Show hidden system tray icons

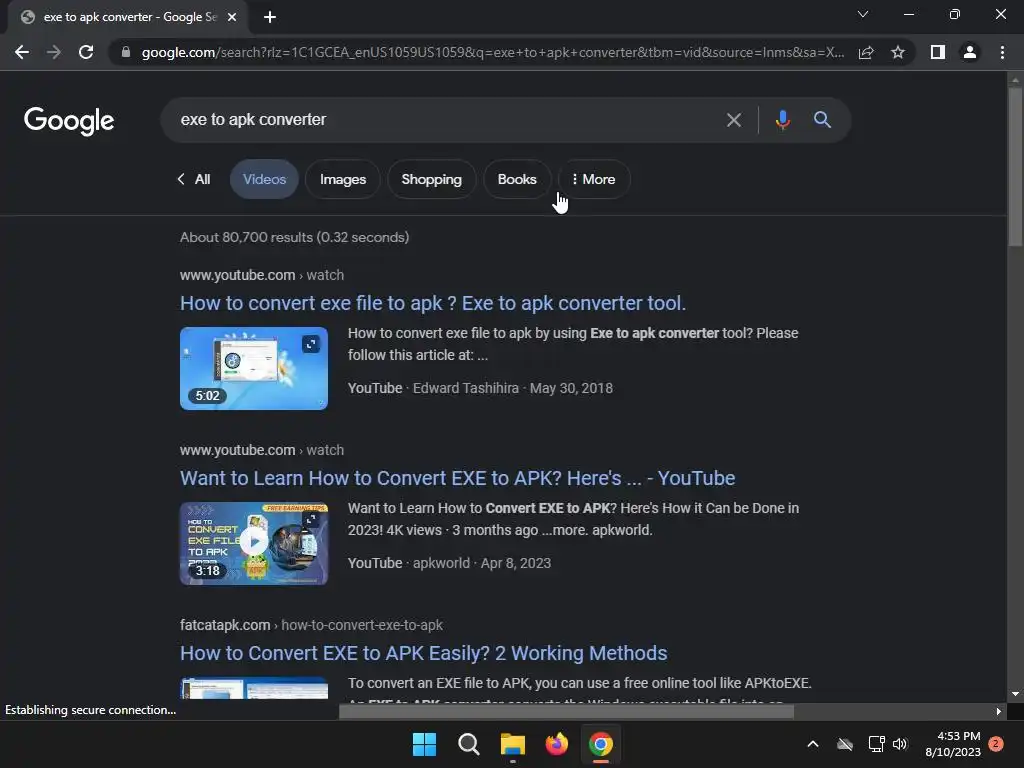(x=813, y=744)
